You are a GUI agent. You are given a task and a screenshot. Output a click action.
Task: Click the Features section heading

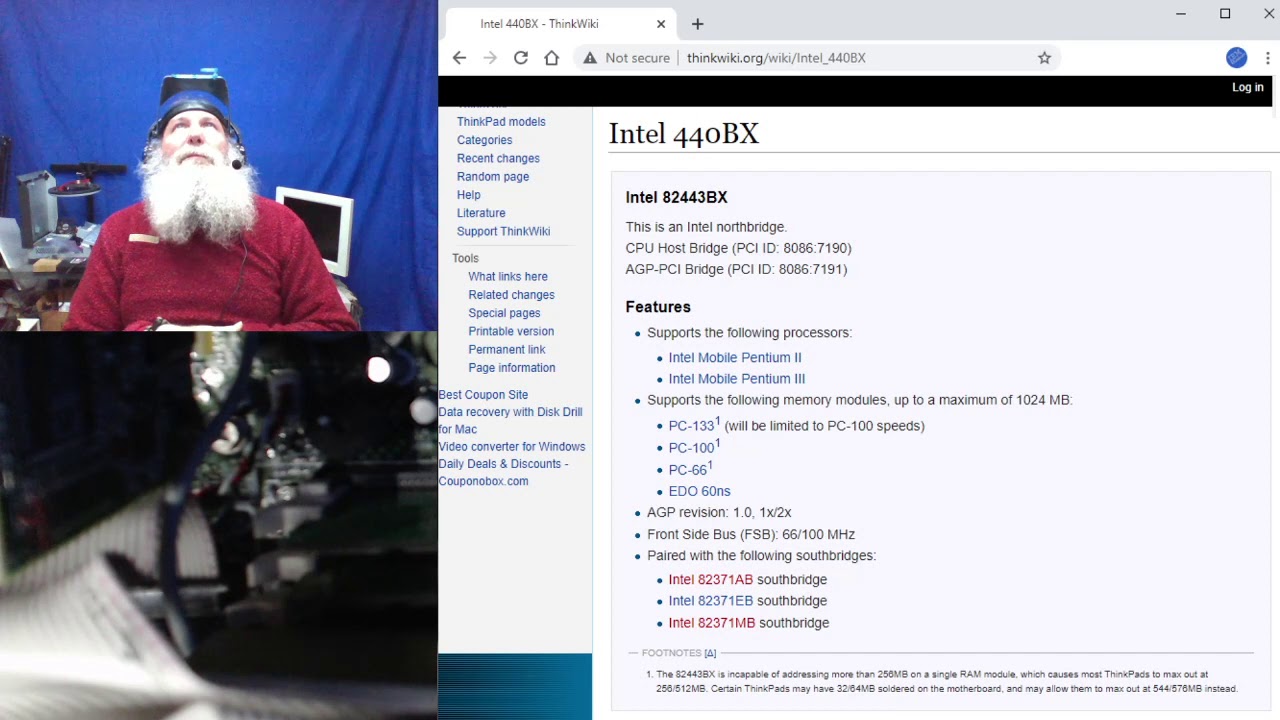tap(658, 307)
